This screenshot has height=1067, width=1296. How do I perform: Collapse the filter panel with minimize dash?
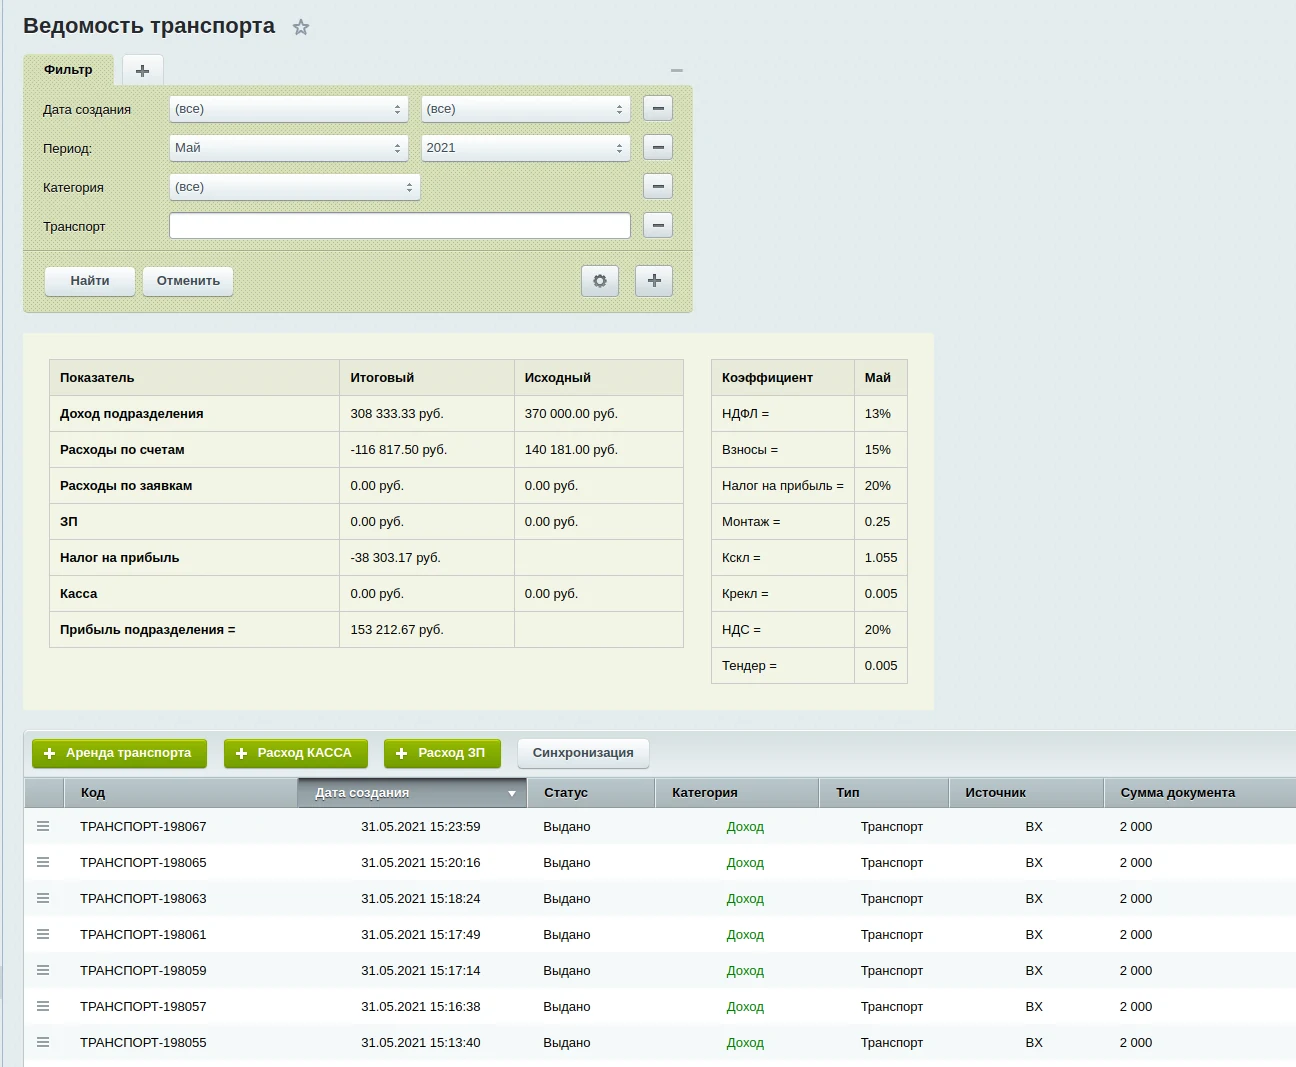pos(677,70)
